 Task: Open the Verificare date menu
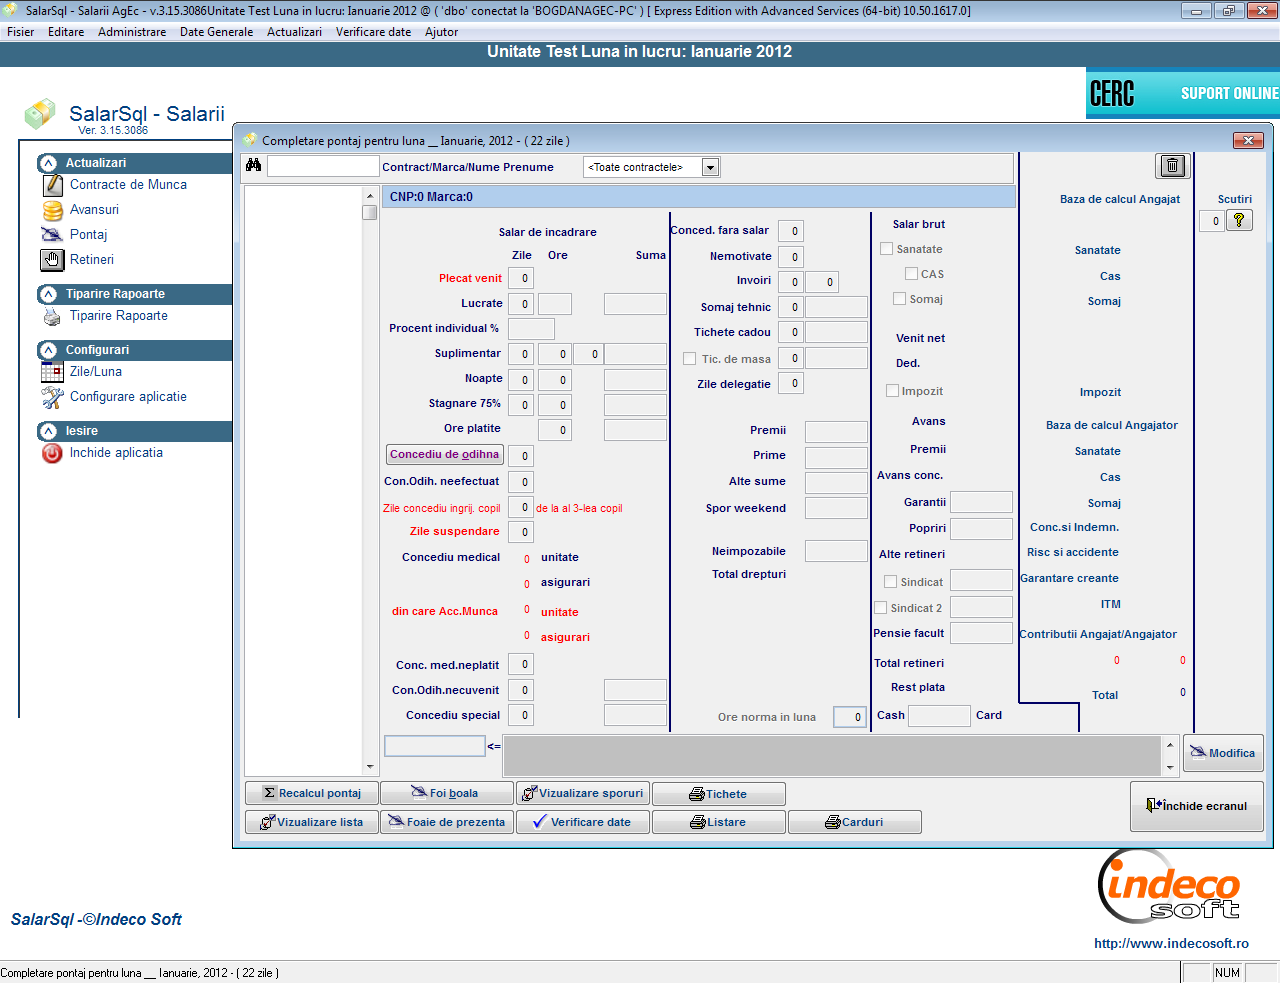tap(373, 32)
